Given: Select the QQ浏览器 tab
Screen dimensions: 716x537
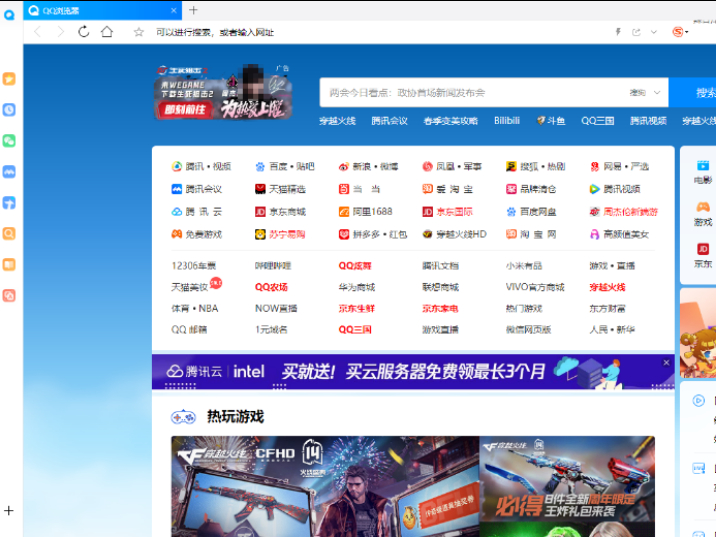Looking at the screenshot, I should 103,11.
